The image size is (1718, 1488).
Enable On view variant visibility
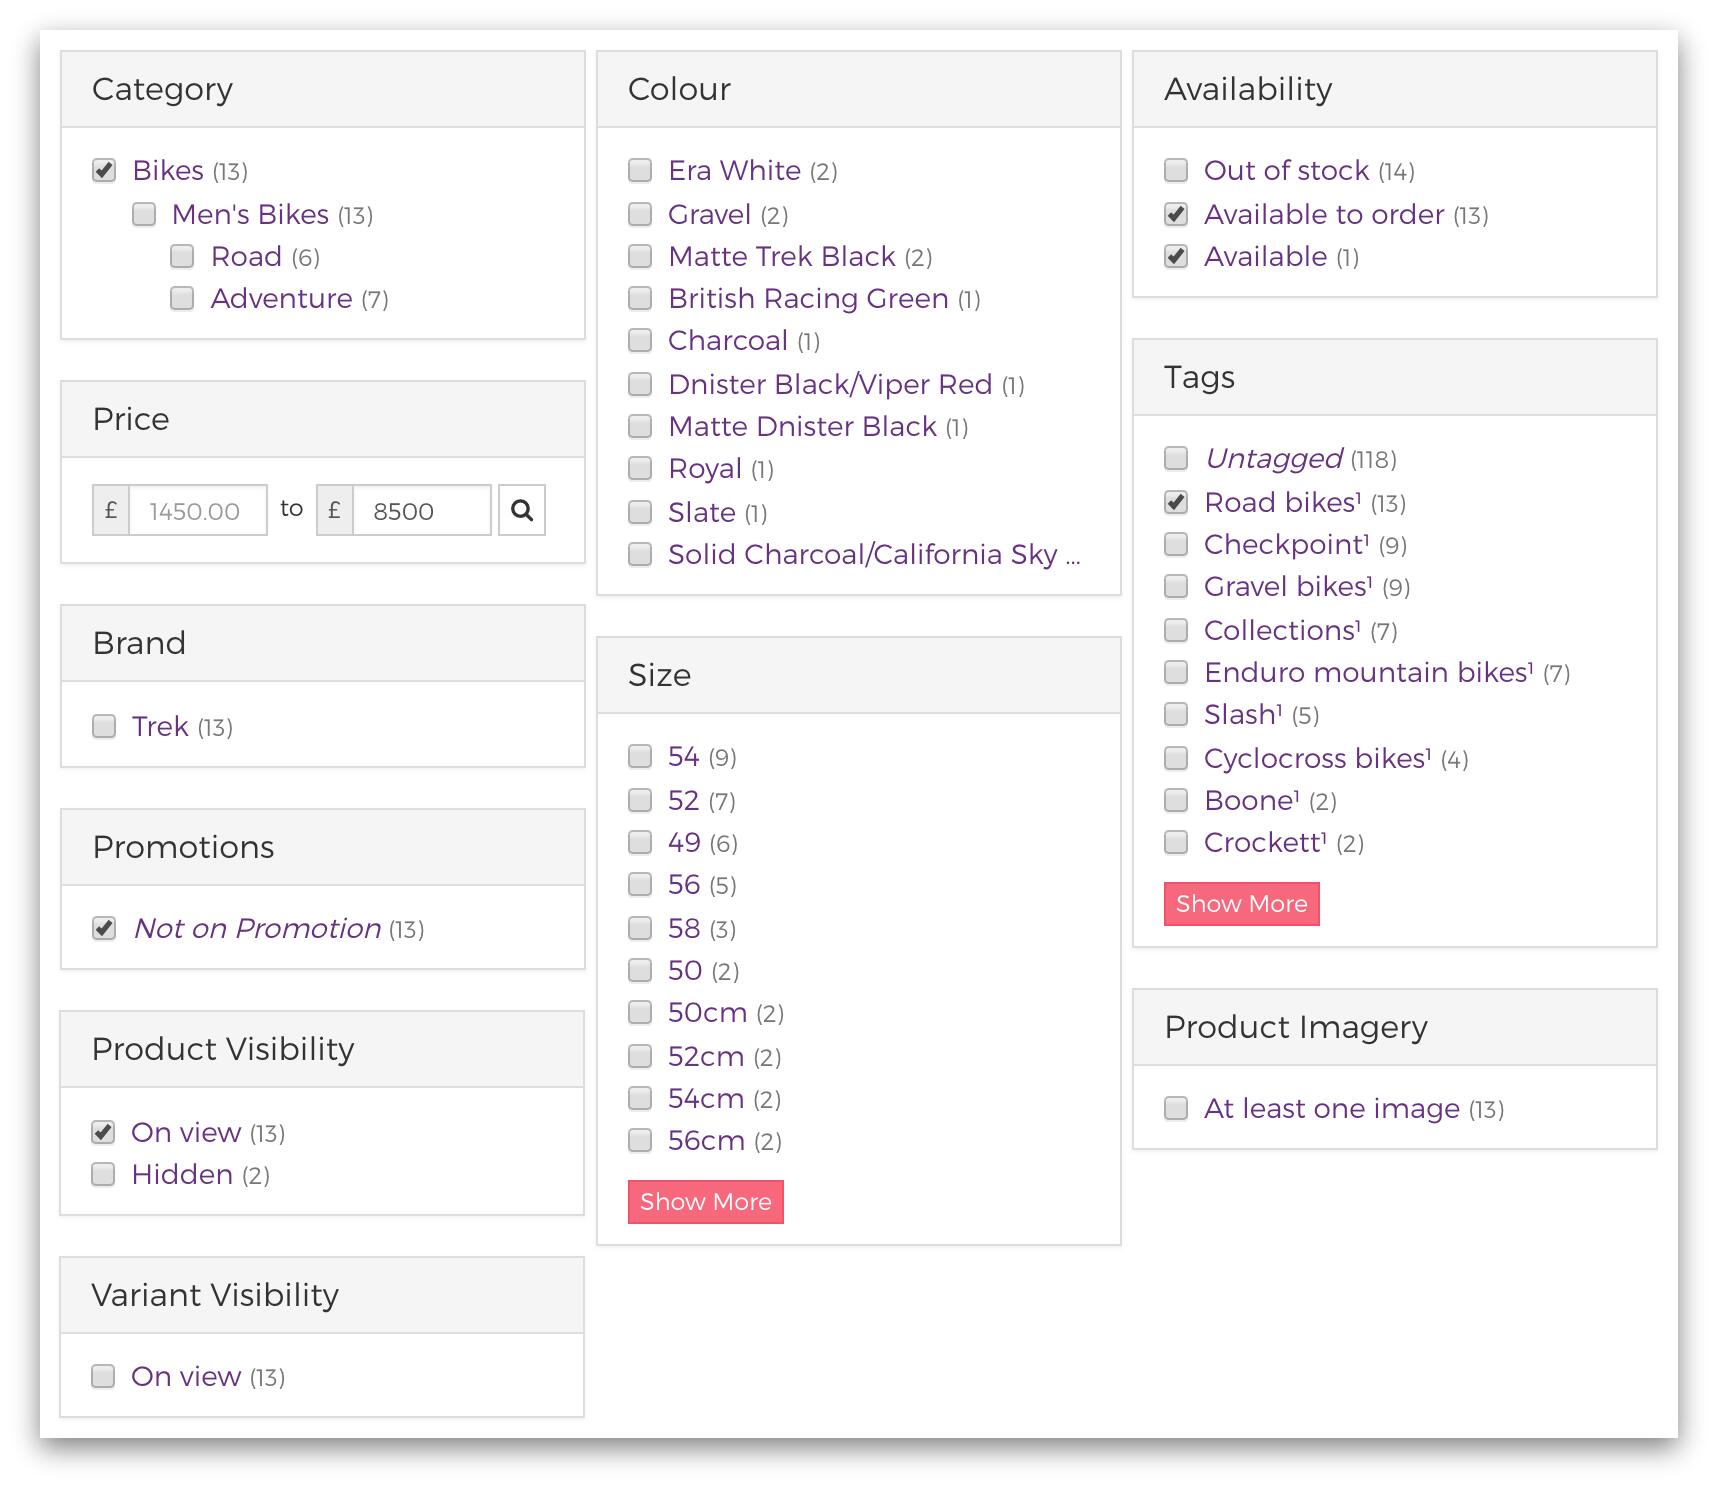(103, 1376)
